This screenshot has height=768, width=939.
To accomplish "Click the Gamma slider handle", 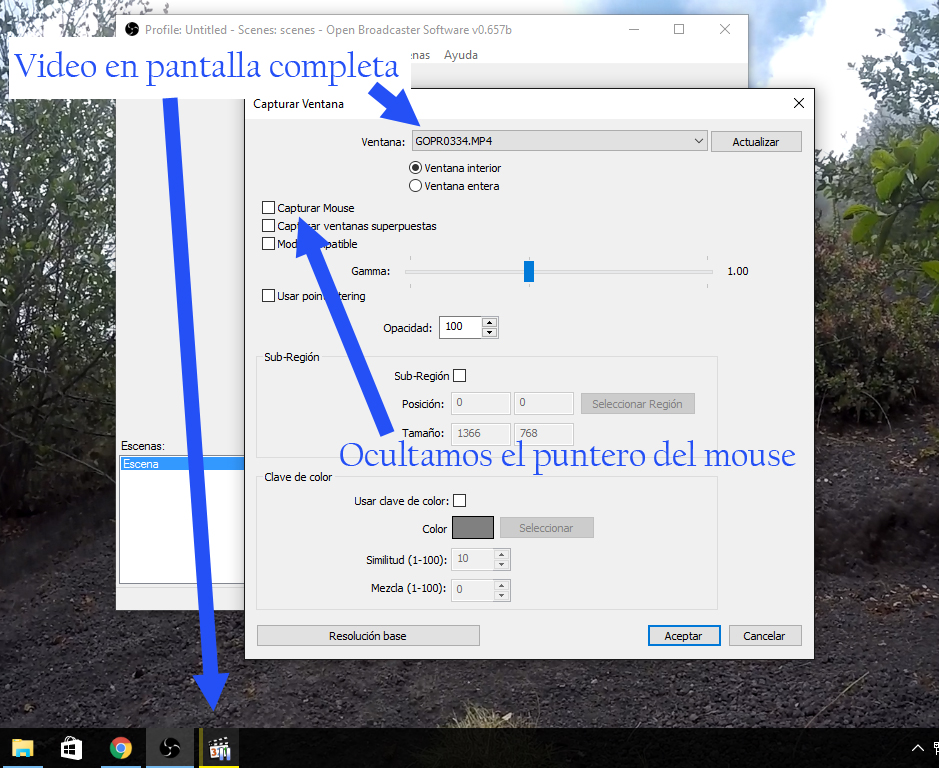I will coord(529,271).
